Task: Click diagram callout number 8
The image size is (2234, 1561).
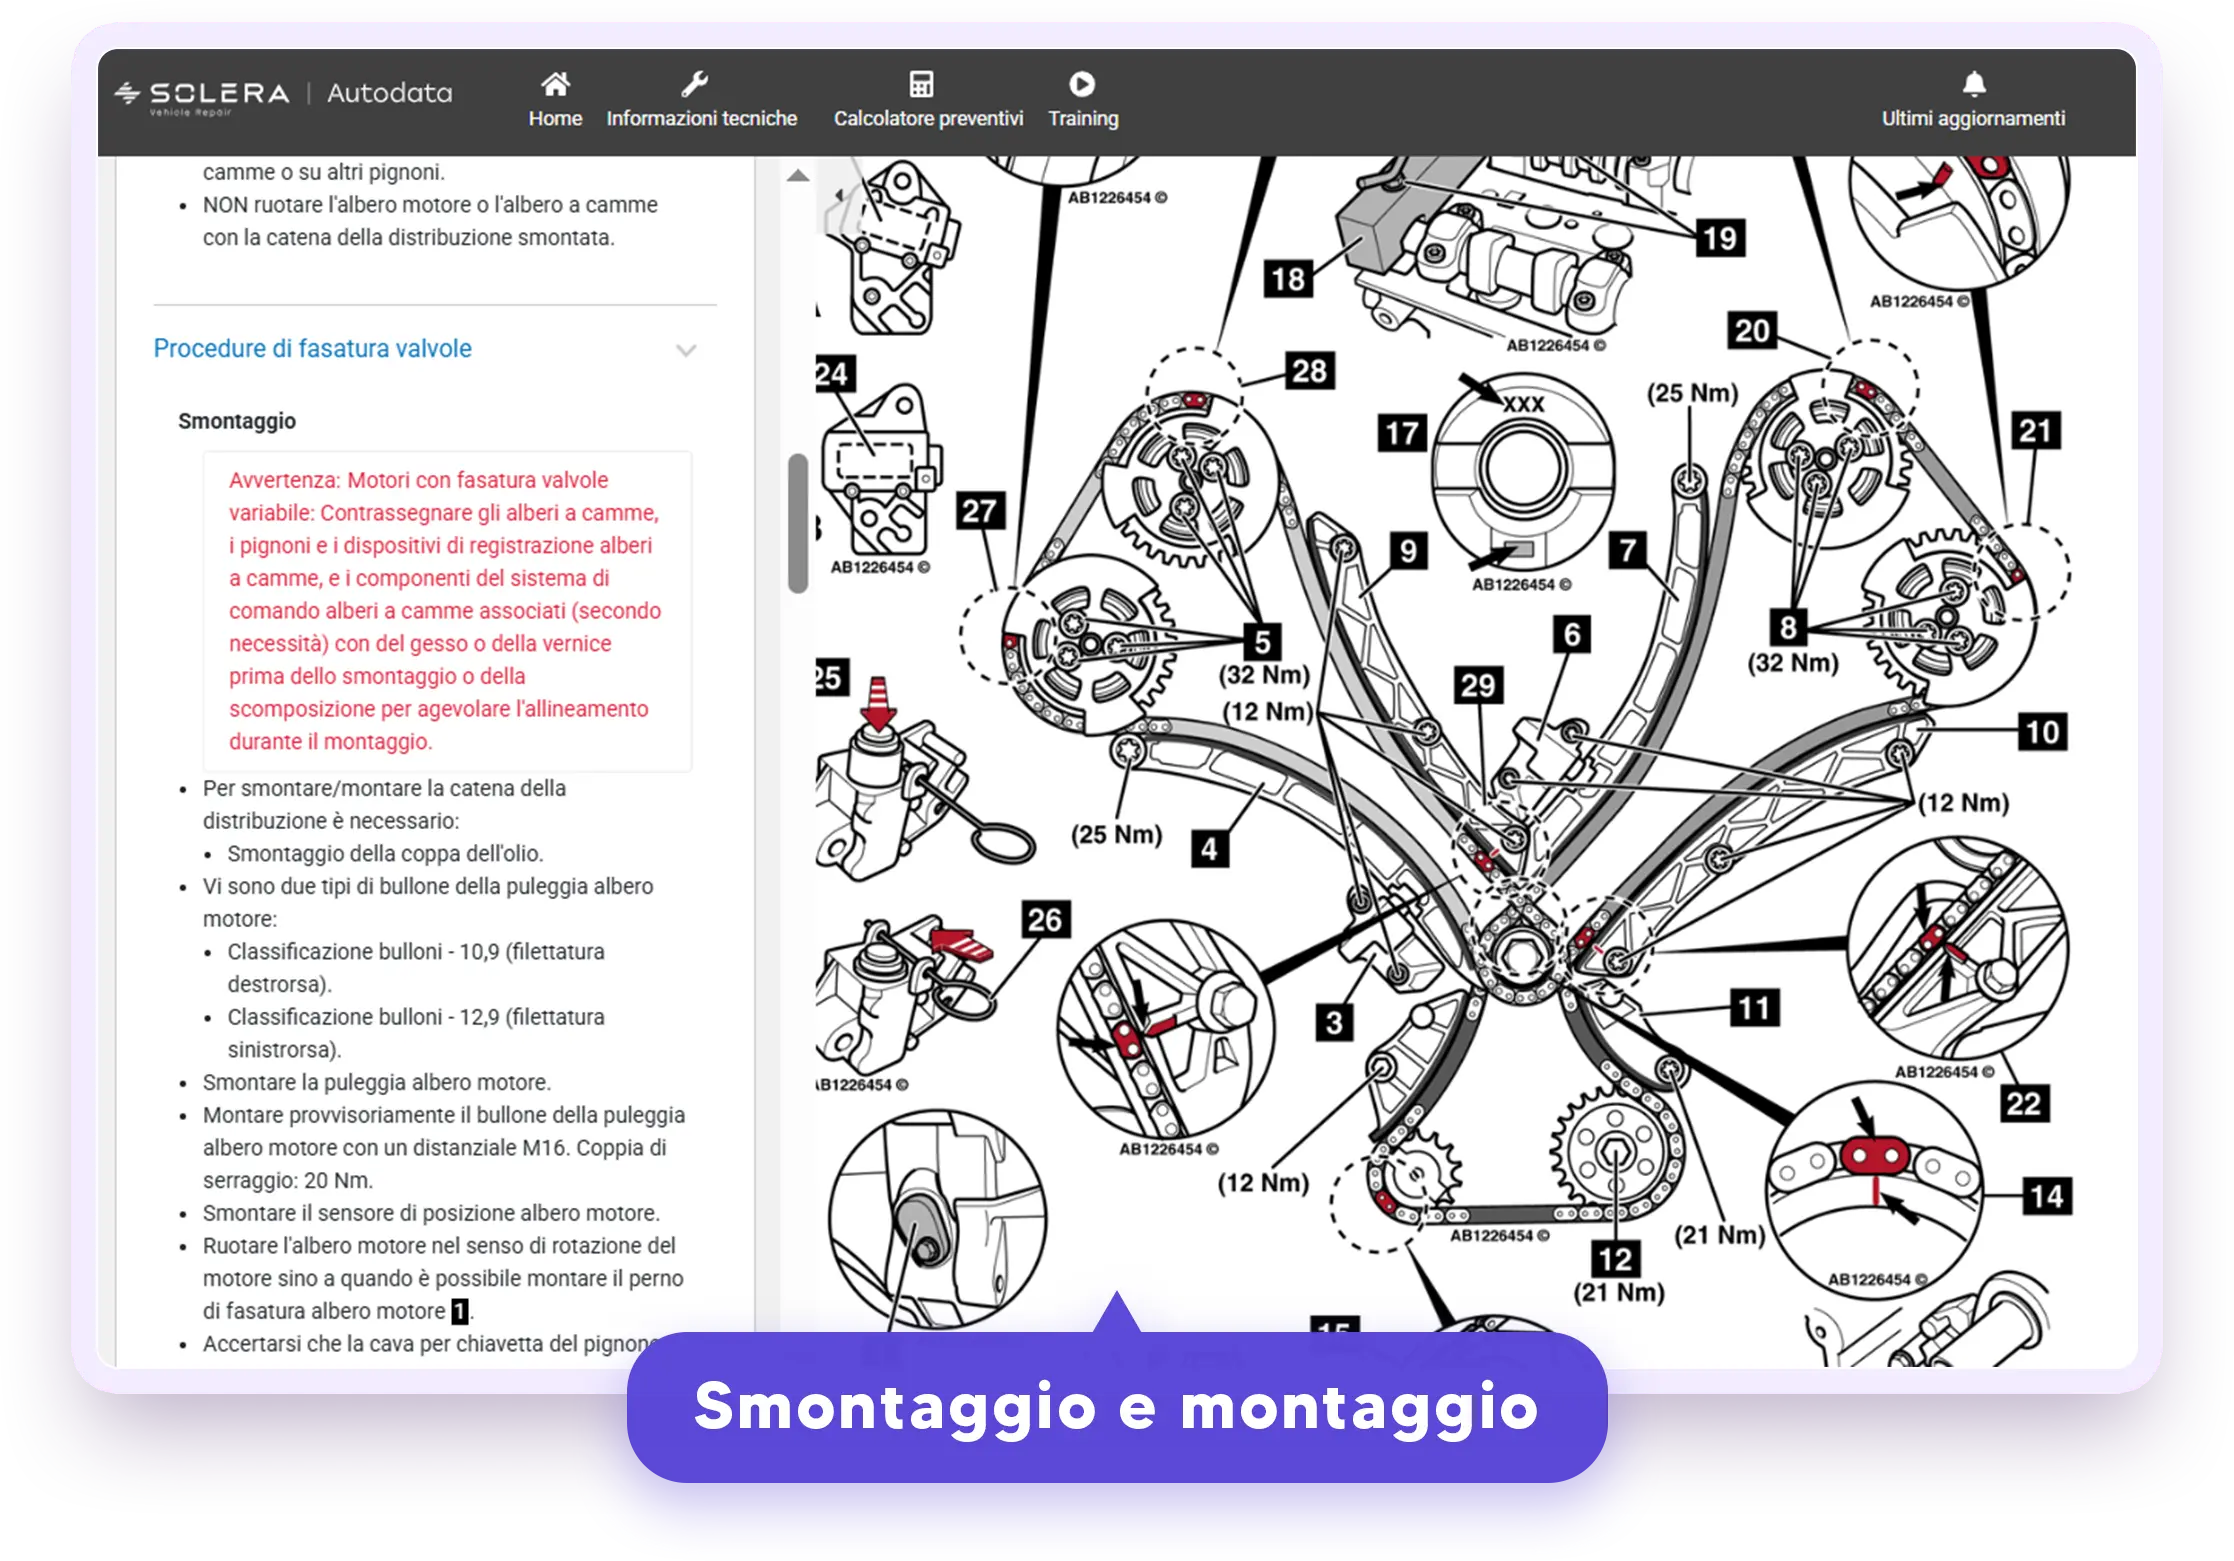Action: pyautogui.click(x=1788, y=627)
